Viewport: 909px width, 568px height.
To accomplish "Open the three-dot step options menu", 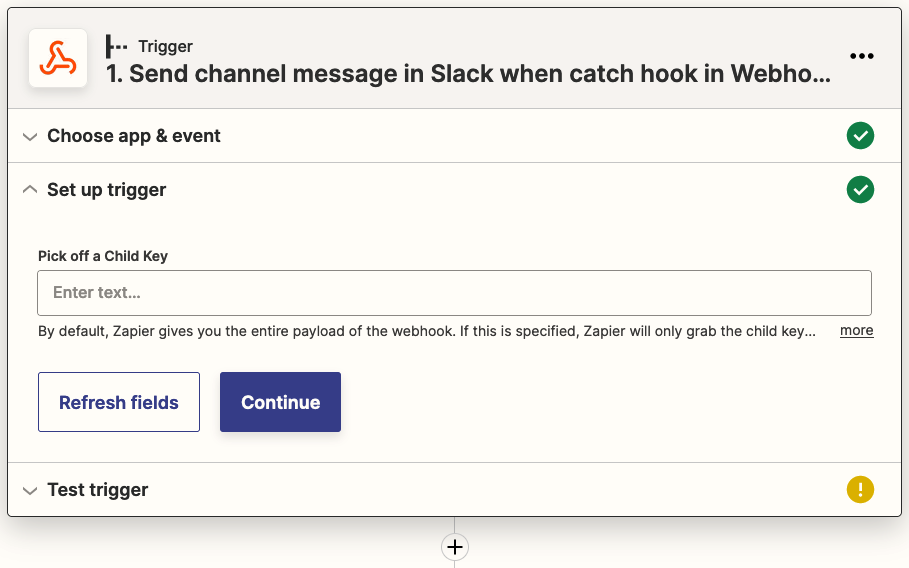I will pyautogui.click(x=861, y=57).
